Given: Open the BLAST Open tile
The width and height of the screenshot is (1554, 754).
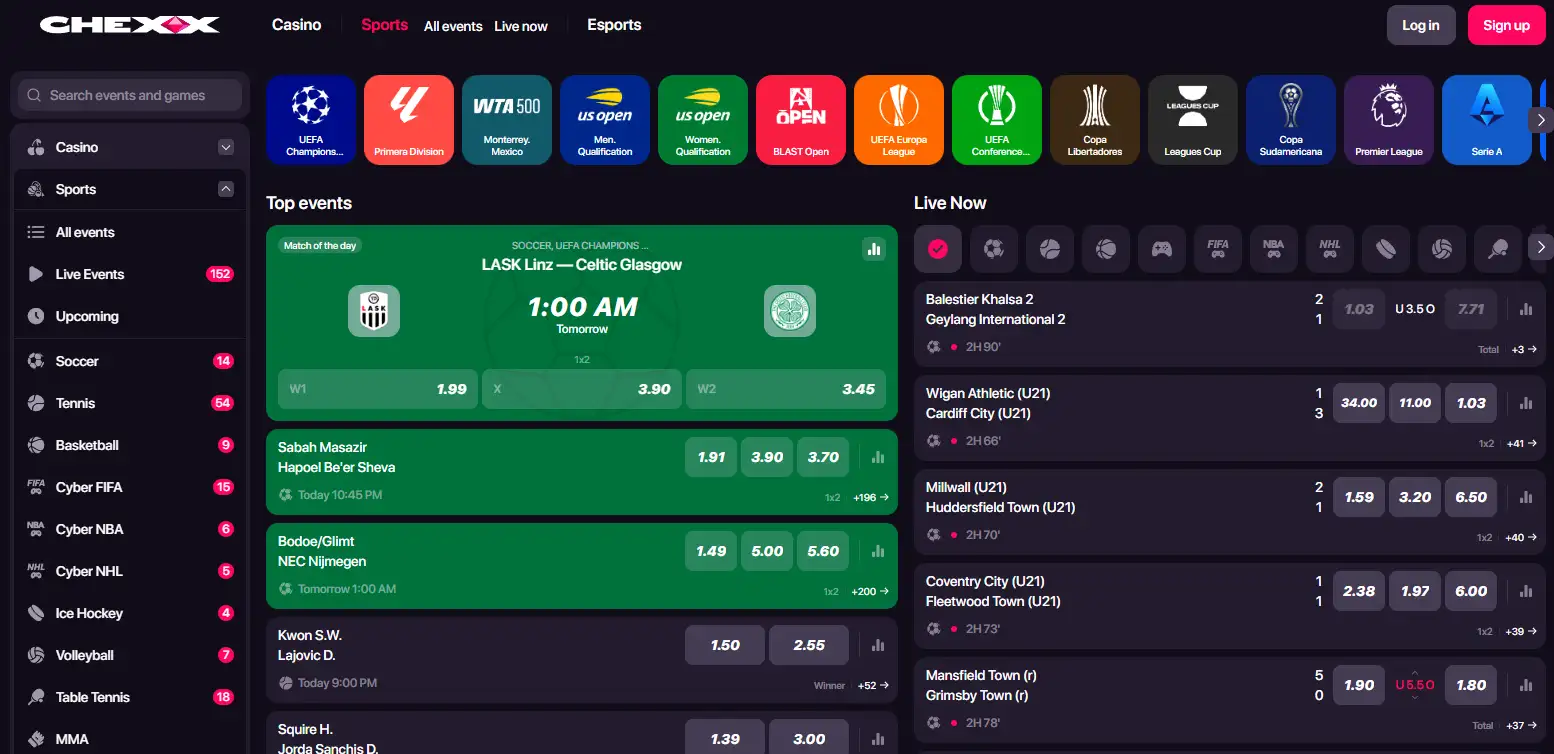Looking at the screenshot, I should (x=801, y=120).
